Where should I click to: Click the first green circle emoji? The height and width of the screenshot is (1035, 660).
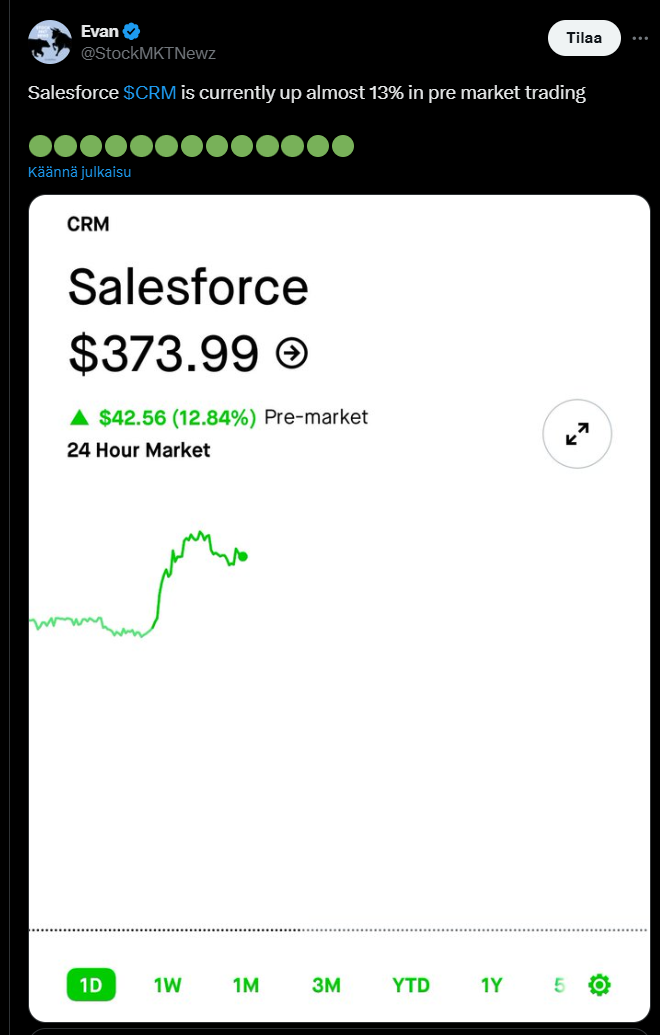click(x=40, y=146)
